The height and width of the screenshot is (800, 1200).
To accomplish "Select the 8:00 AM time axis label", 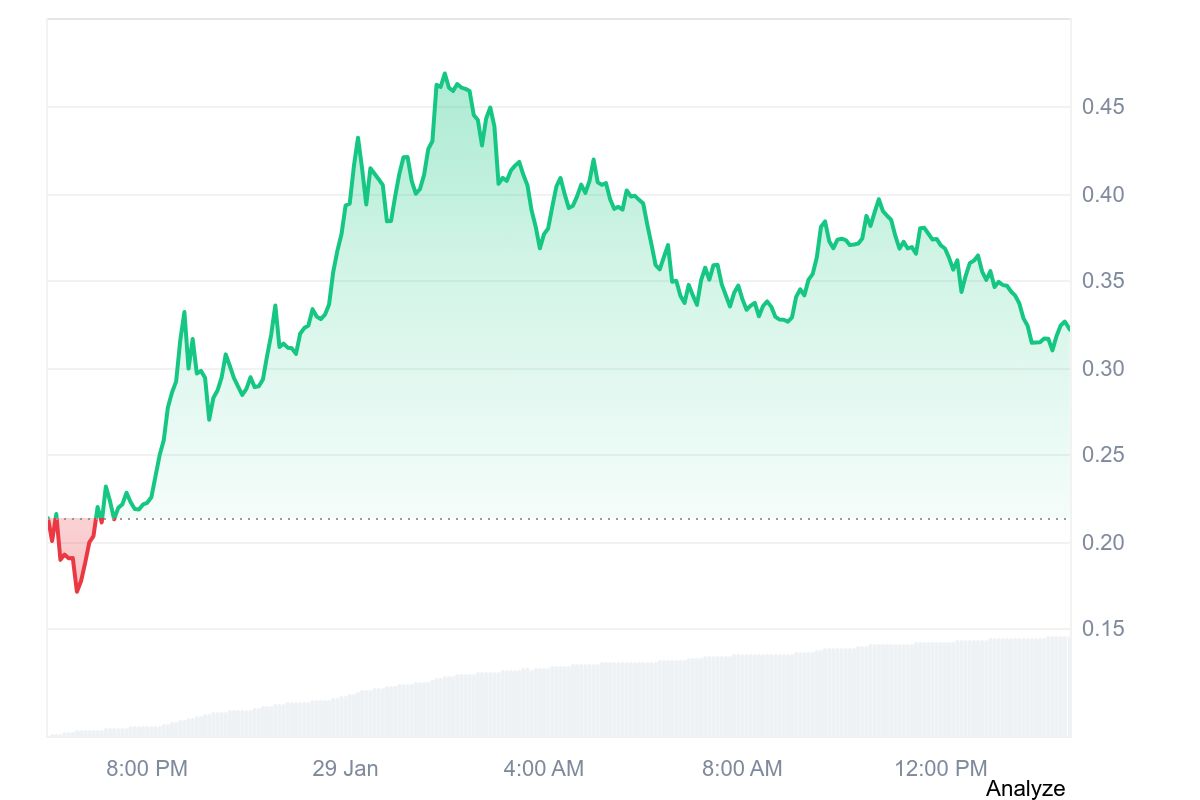I will (742, 768).
